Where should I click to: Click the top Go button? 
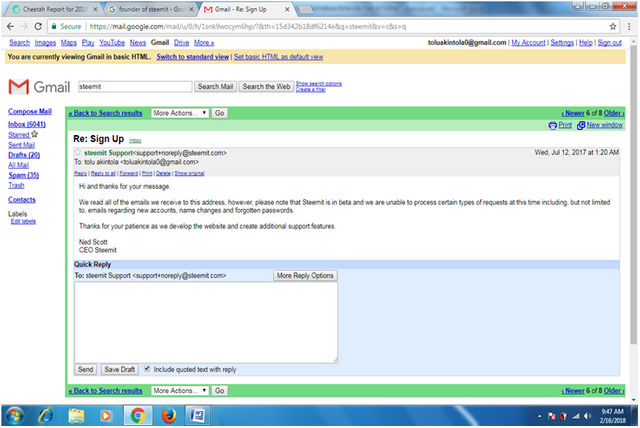pyautogui.click(x=220, y=113)
